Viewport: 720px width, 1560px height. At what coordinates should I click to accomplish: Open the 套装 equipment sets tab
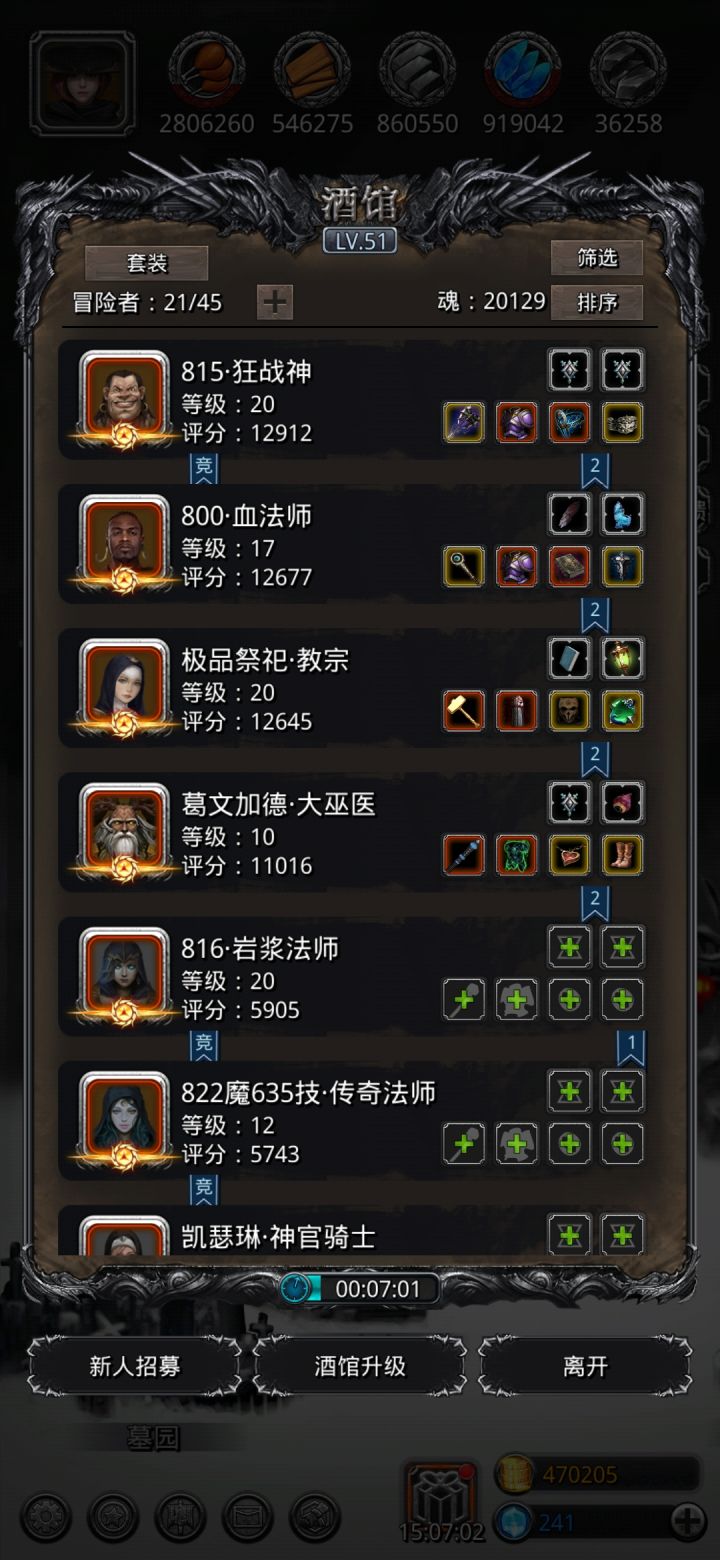pyautogui.click(x=147, y=263)
